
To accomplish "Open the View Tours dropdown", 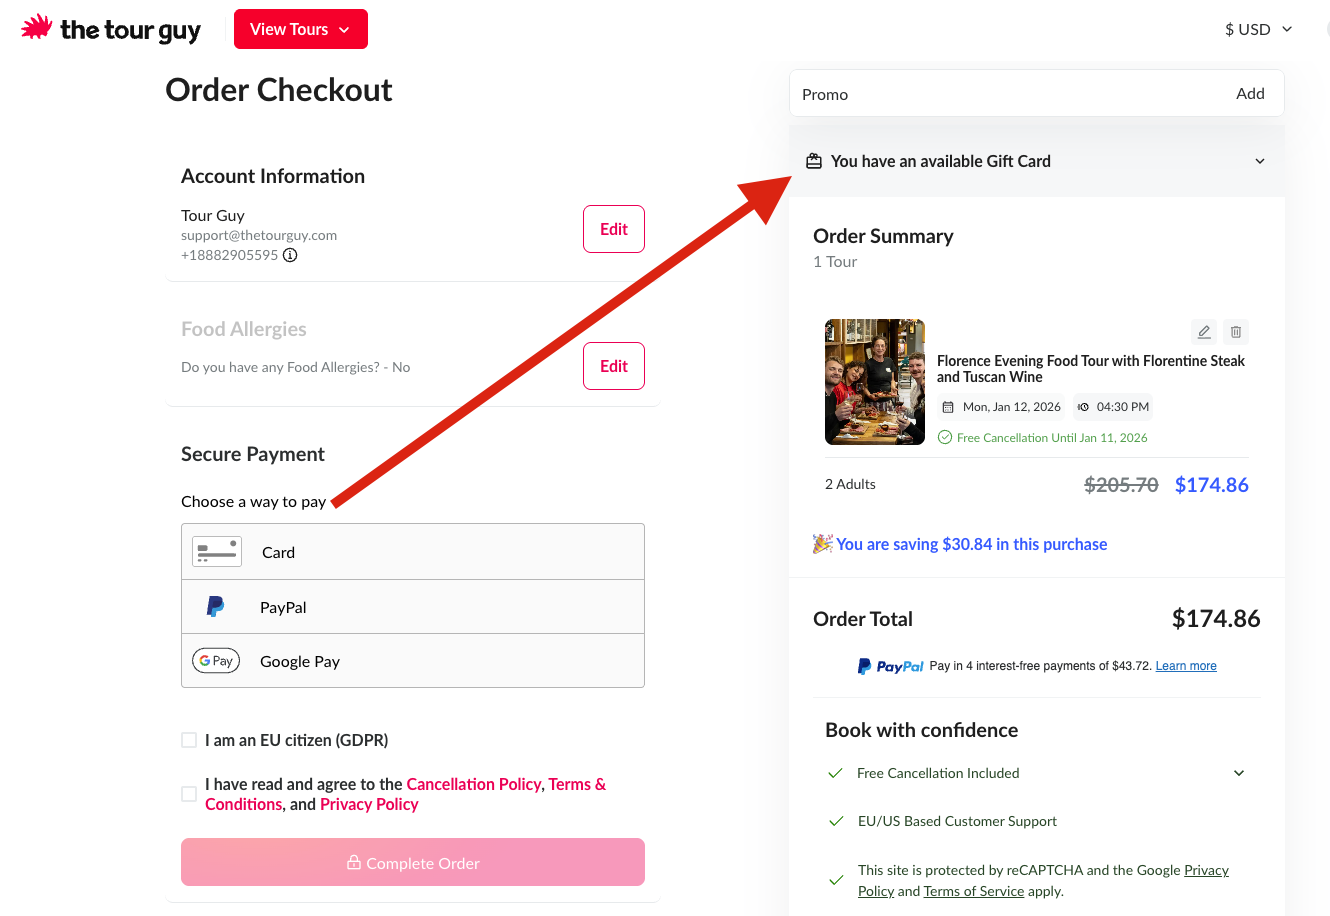I will coord(300,29).
